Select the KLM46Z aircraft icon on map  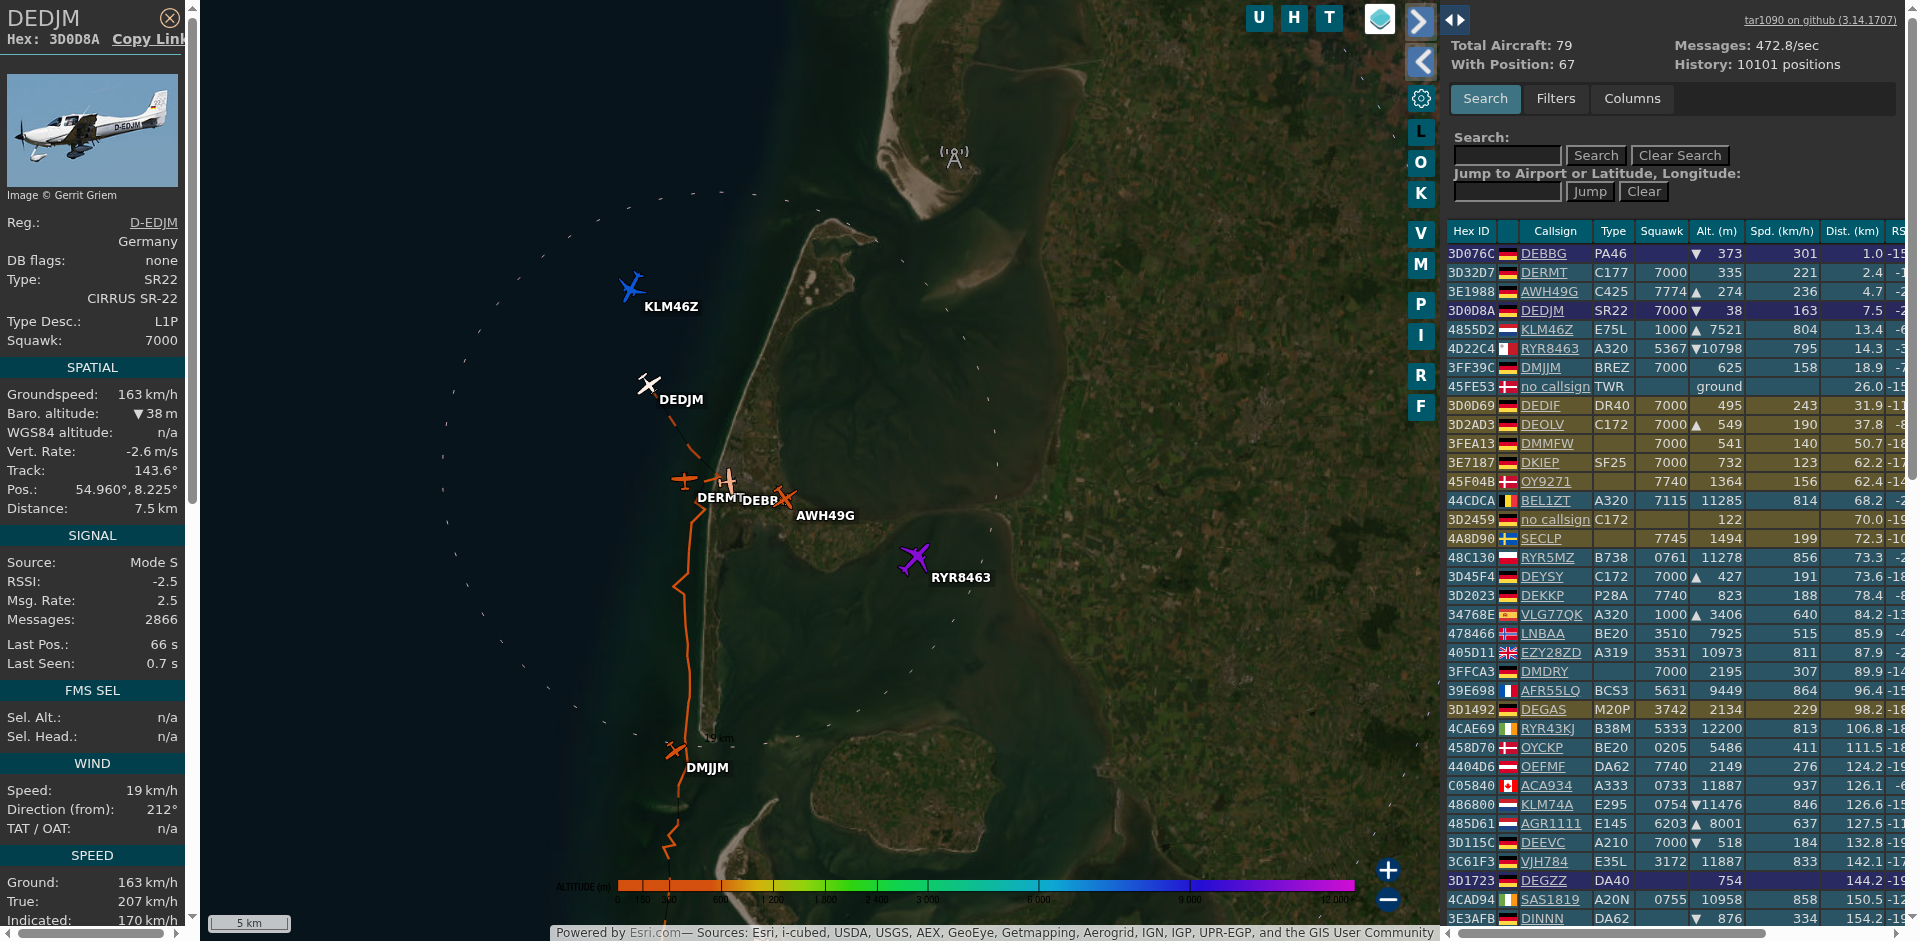(632, 287)
